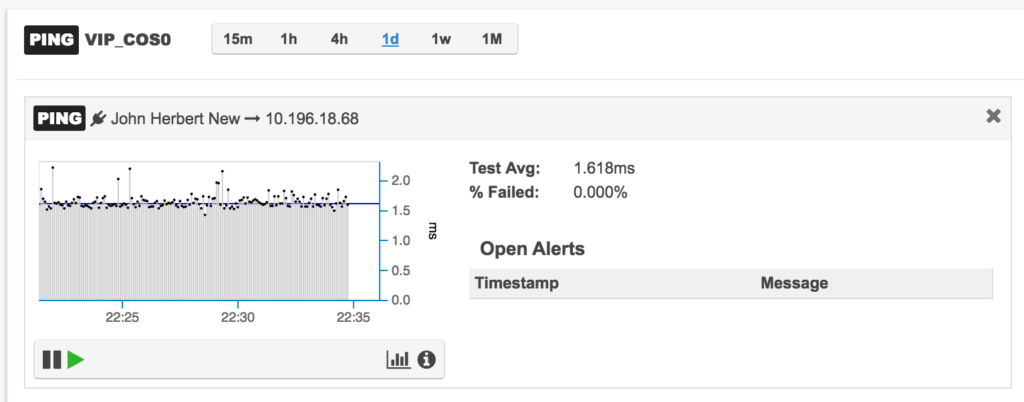Open the bar chart statistics icon

pyautogui.click(x=398, y=359)
